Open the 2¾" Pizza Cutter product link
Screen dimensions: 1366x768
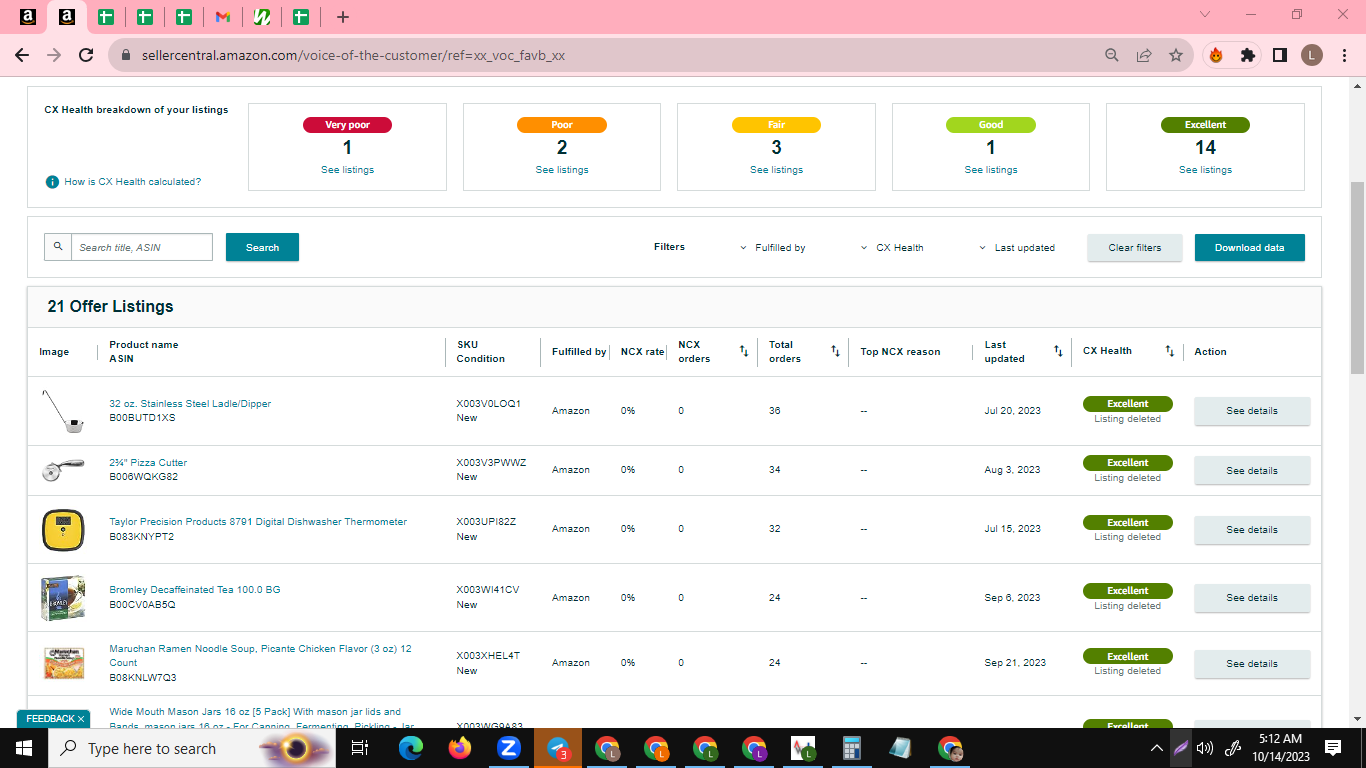pyautogui.click(x=148, y=463)
